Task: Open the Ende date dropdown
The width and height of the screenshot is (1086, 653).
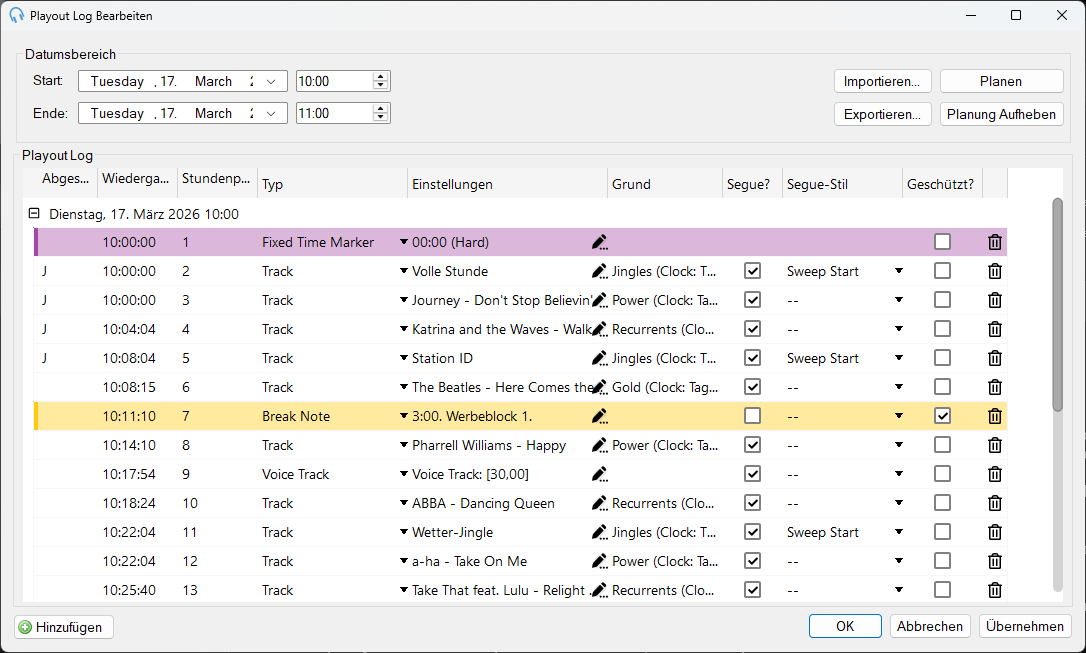Action: pos(271,114)
